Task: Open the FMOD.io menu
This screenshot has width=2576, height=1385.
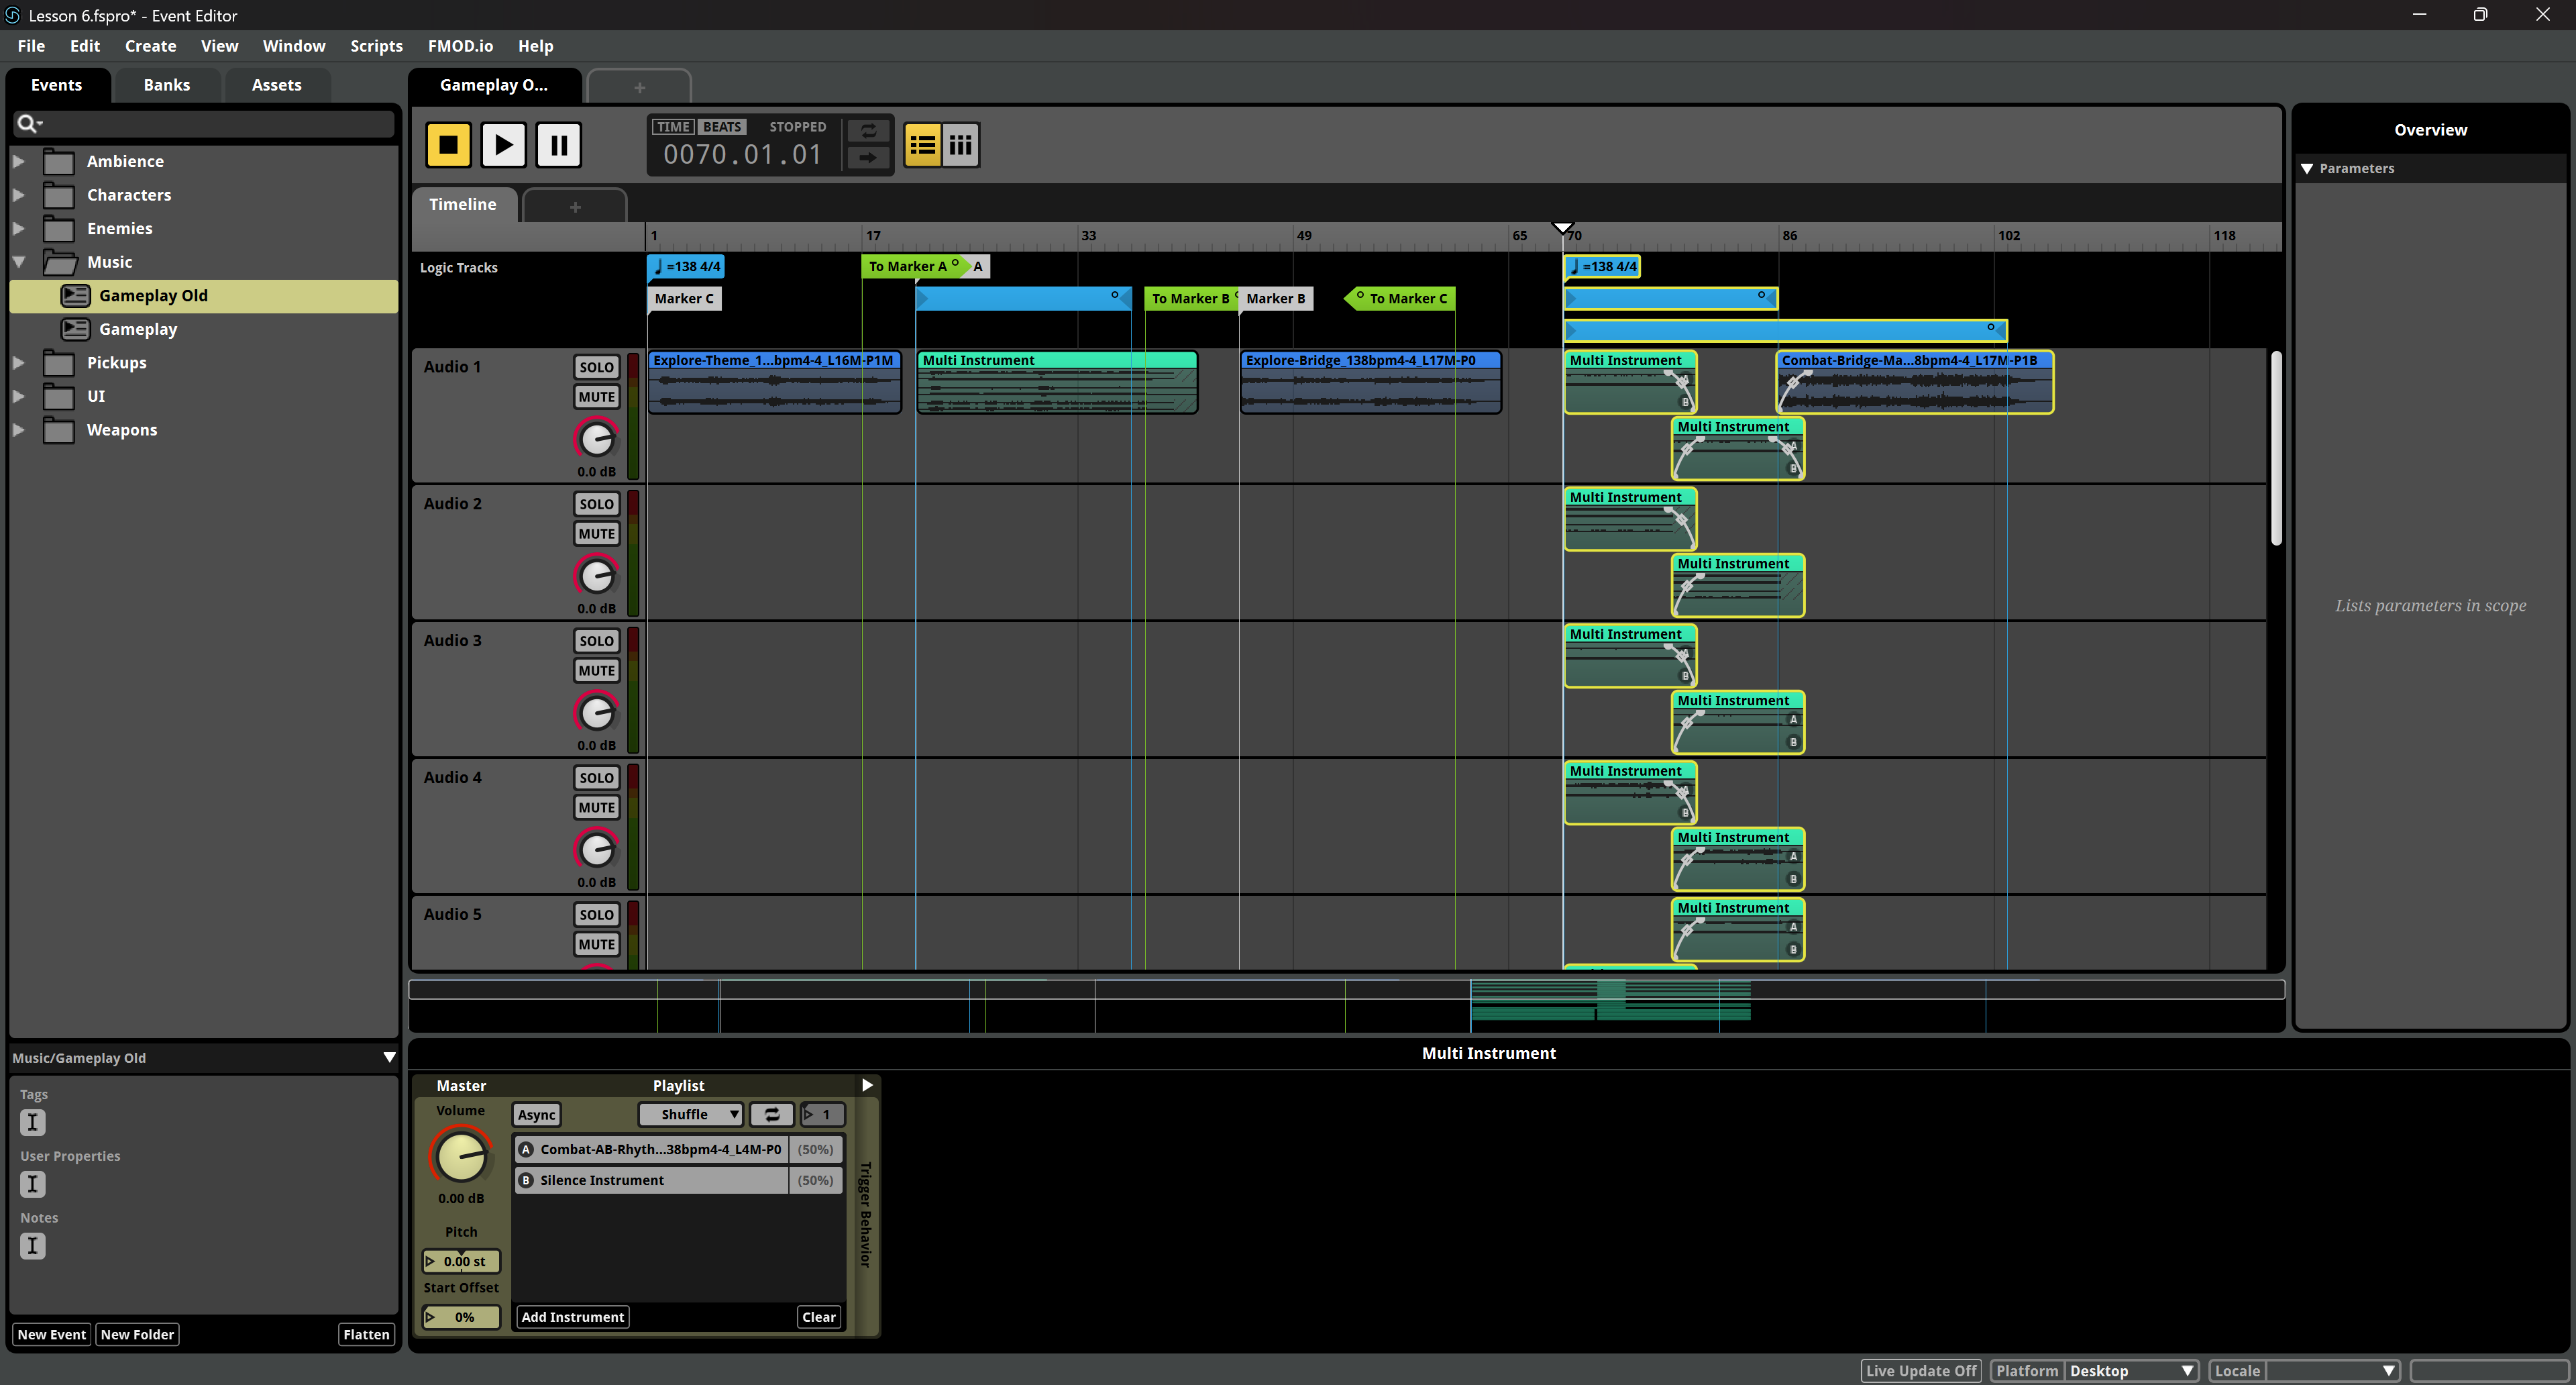Action: [x=460, y=46]
